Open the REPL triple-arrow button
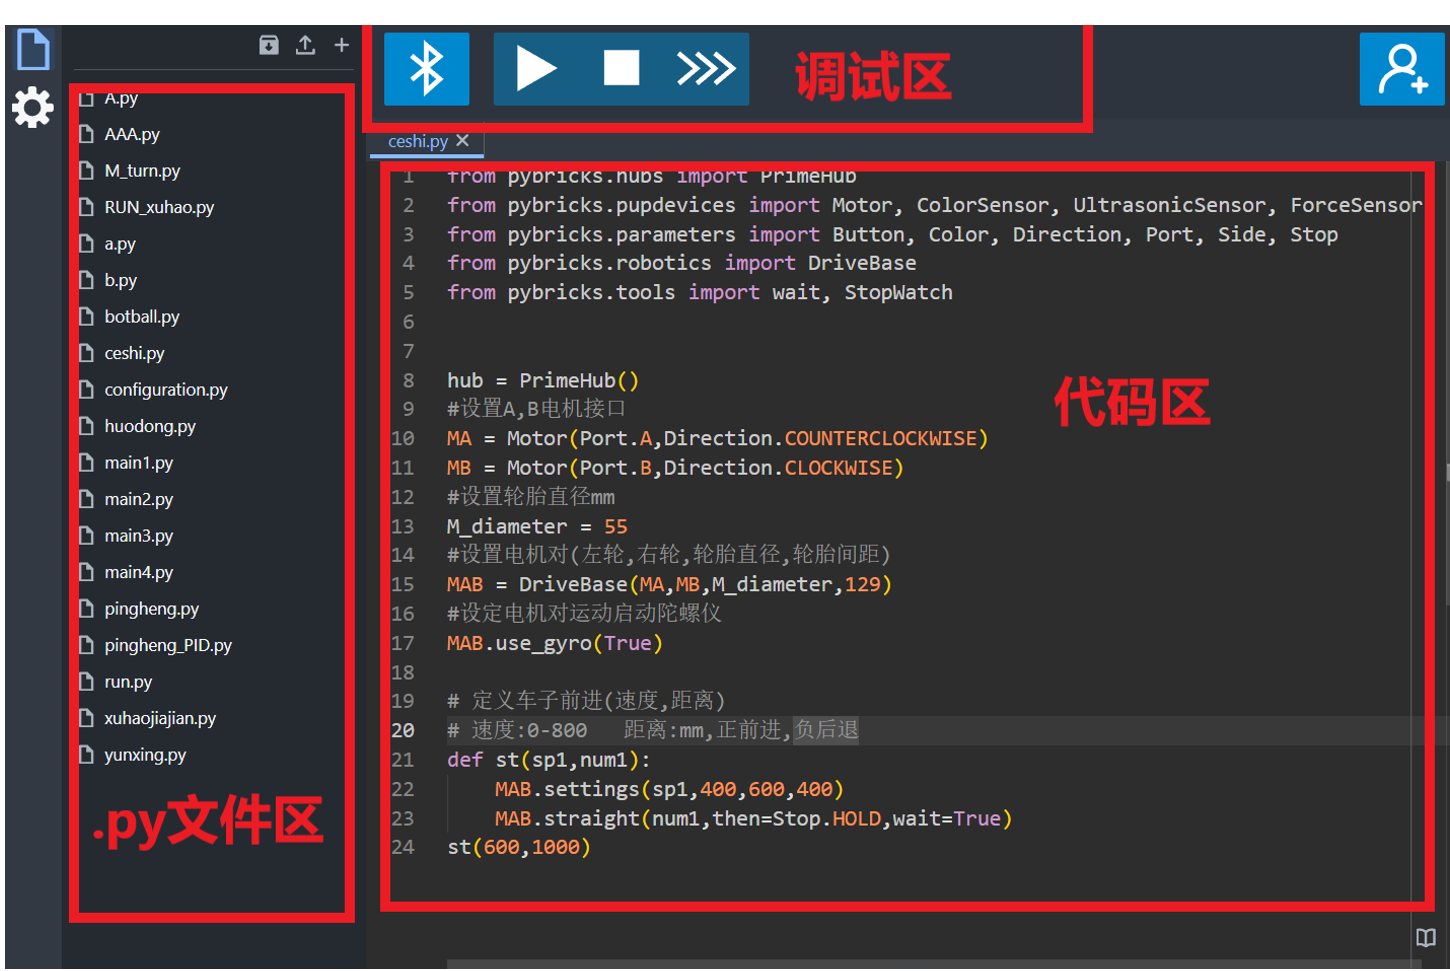 point(706,69)
